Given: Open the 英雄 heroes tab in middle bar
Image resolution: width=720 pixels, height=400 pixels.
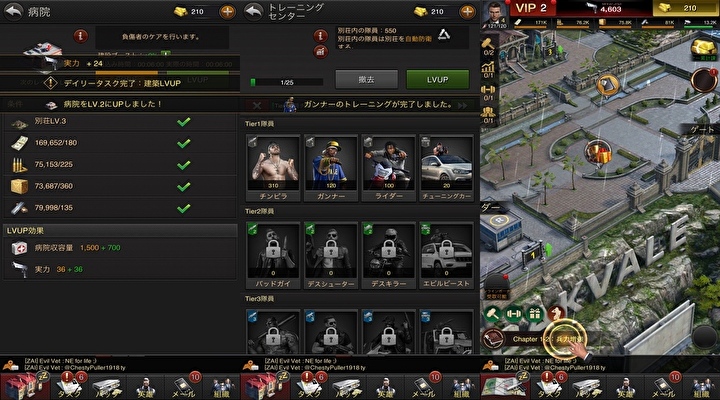Looking at the screenshot, I should click(x=386, y=386).
